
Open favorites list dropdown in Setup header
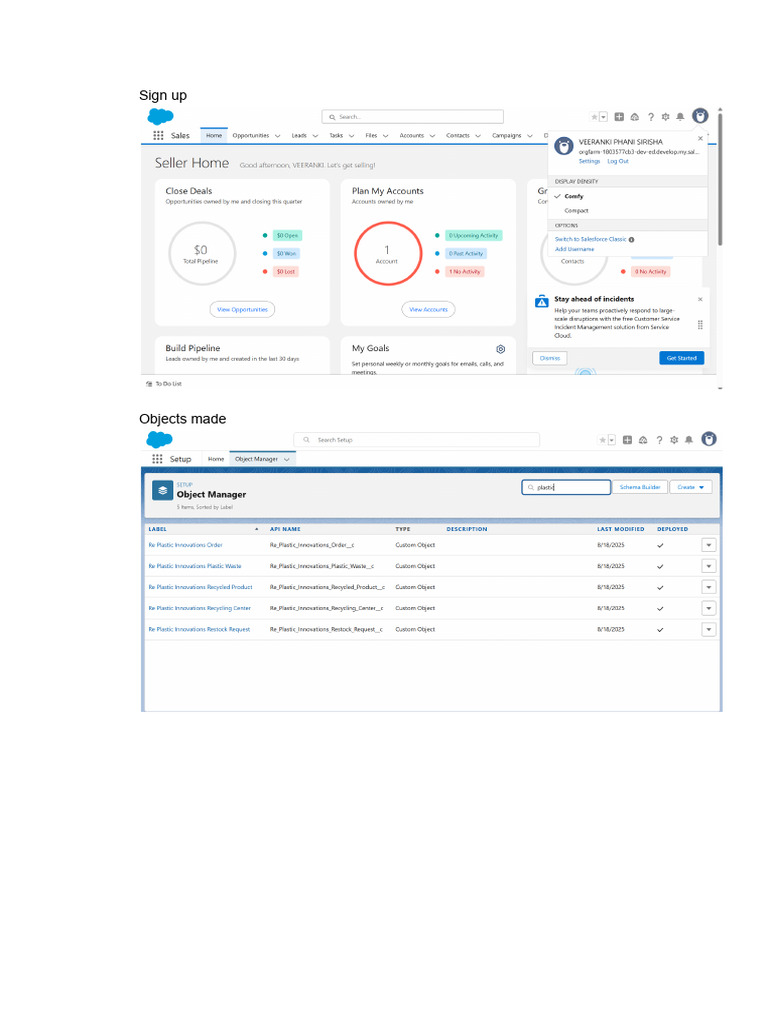pyautogui.click(x=612, y=440)
